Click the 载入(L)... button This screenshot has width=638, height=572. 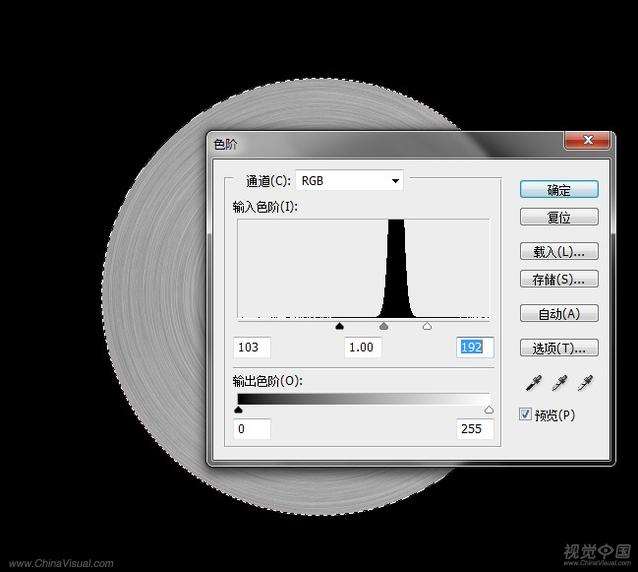pyautogui.click(x=559, y=251)
